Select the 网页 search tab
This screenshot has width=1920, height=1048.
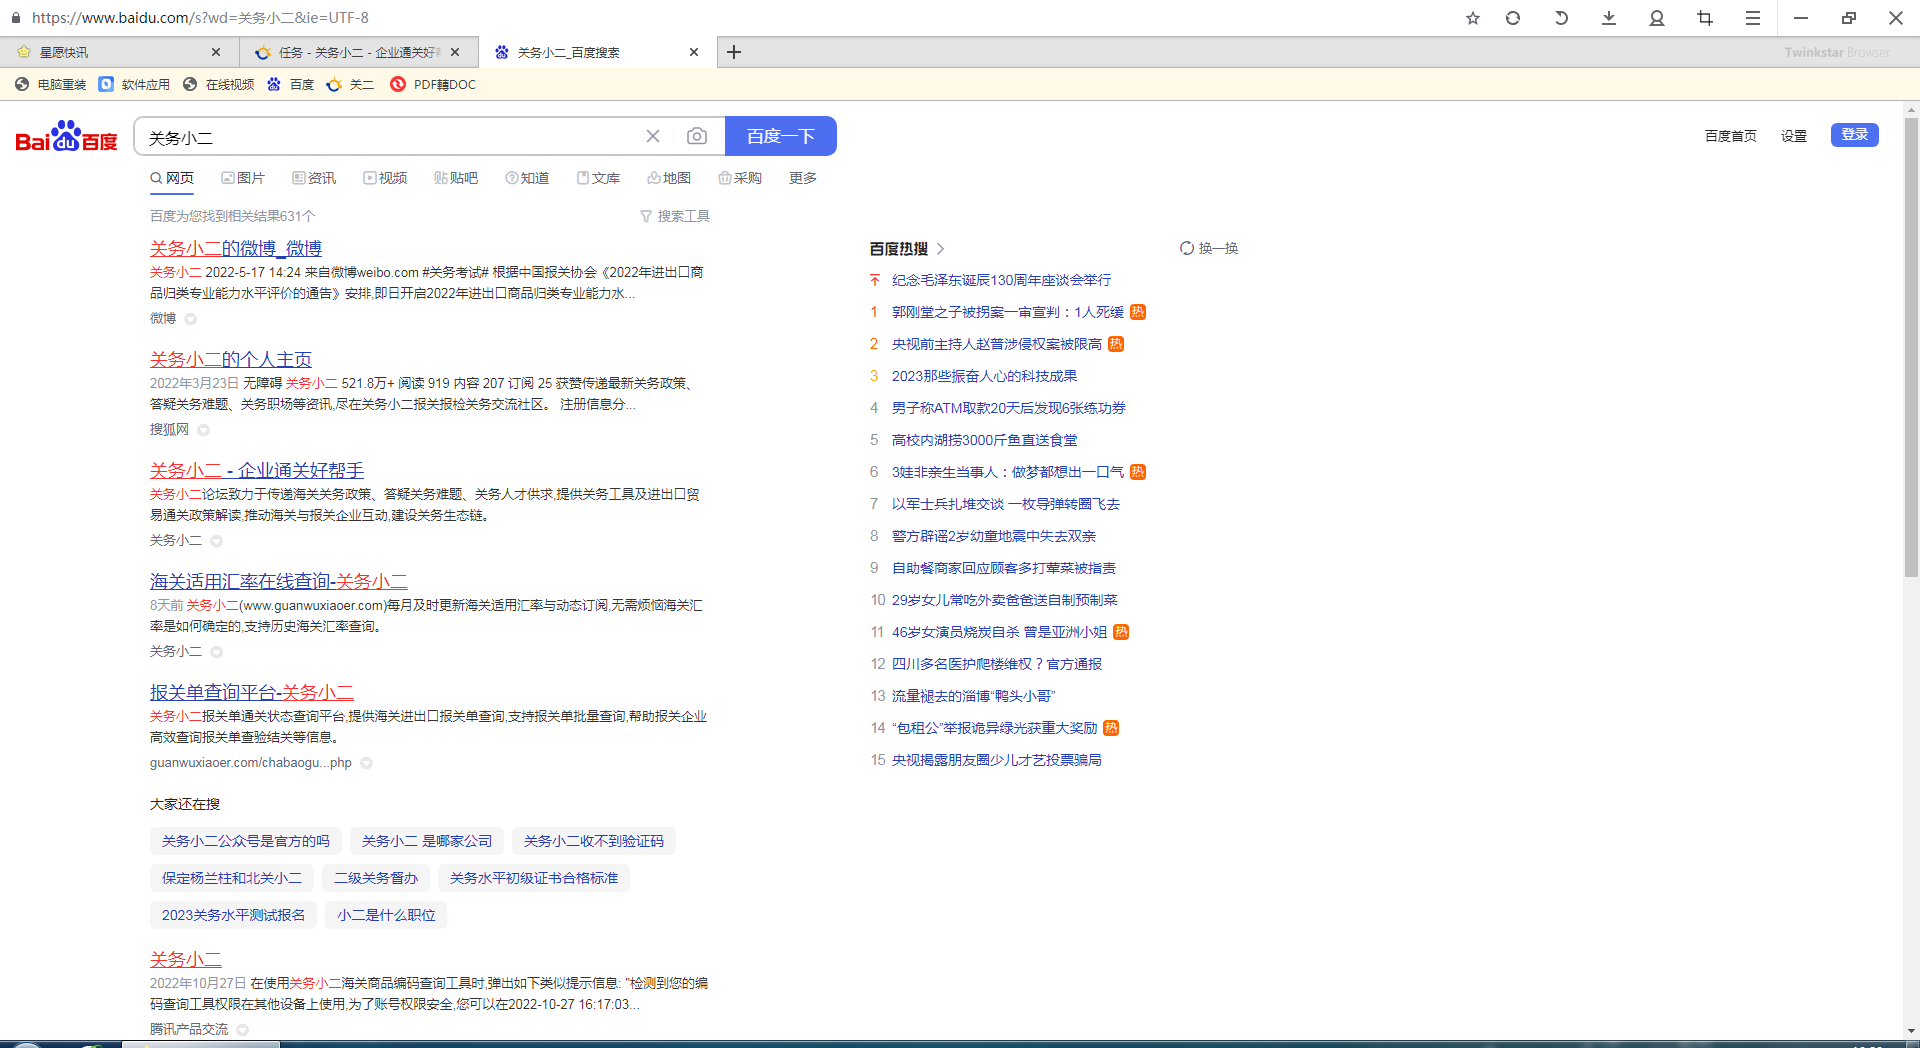point(172,178)
